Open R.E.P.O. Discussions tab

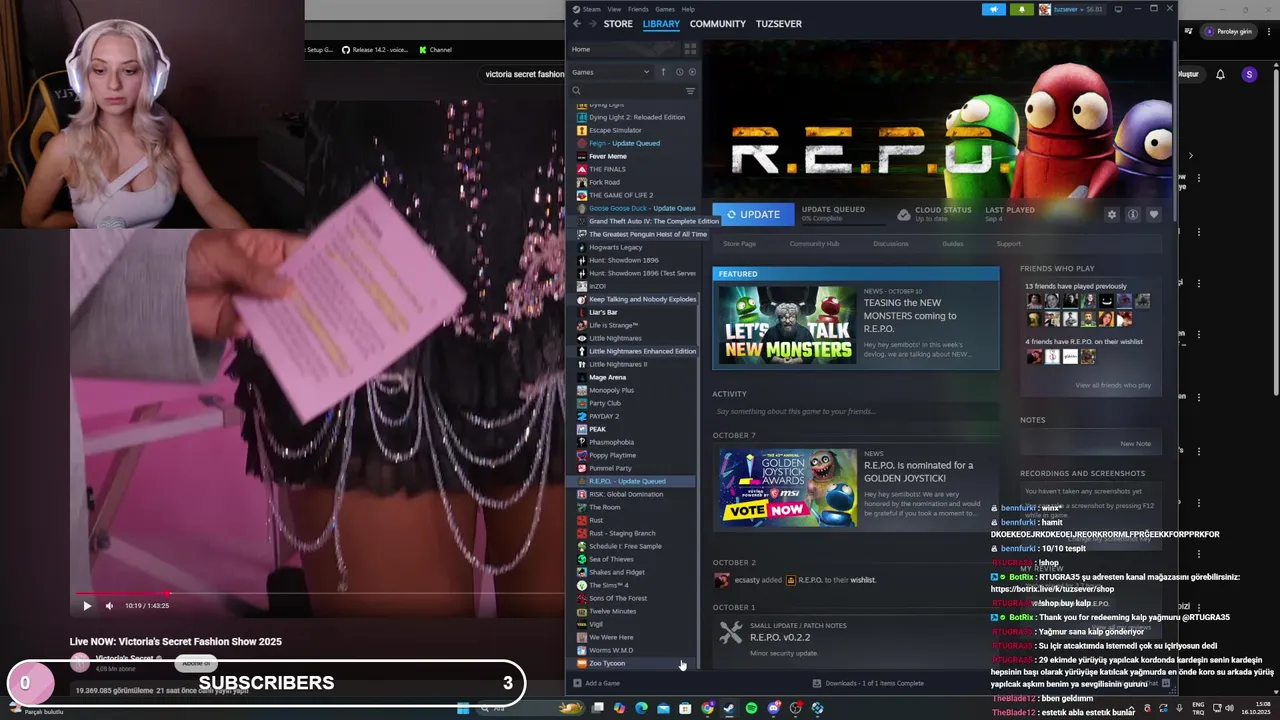[x=891, y=244]
